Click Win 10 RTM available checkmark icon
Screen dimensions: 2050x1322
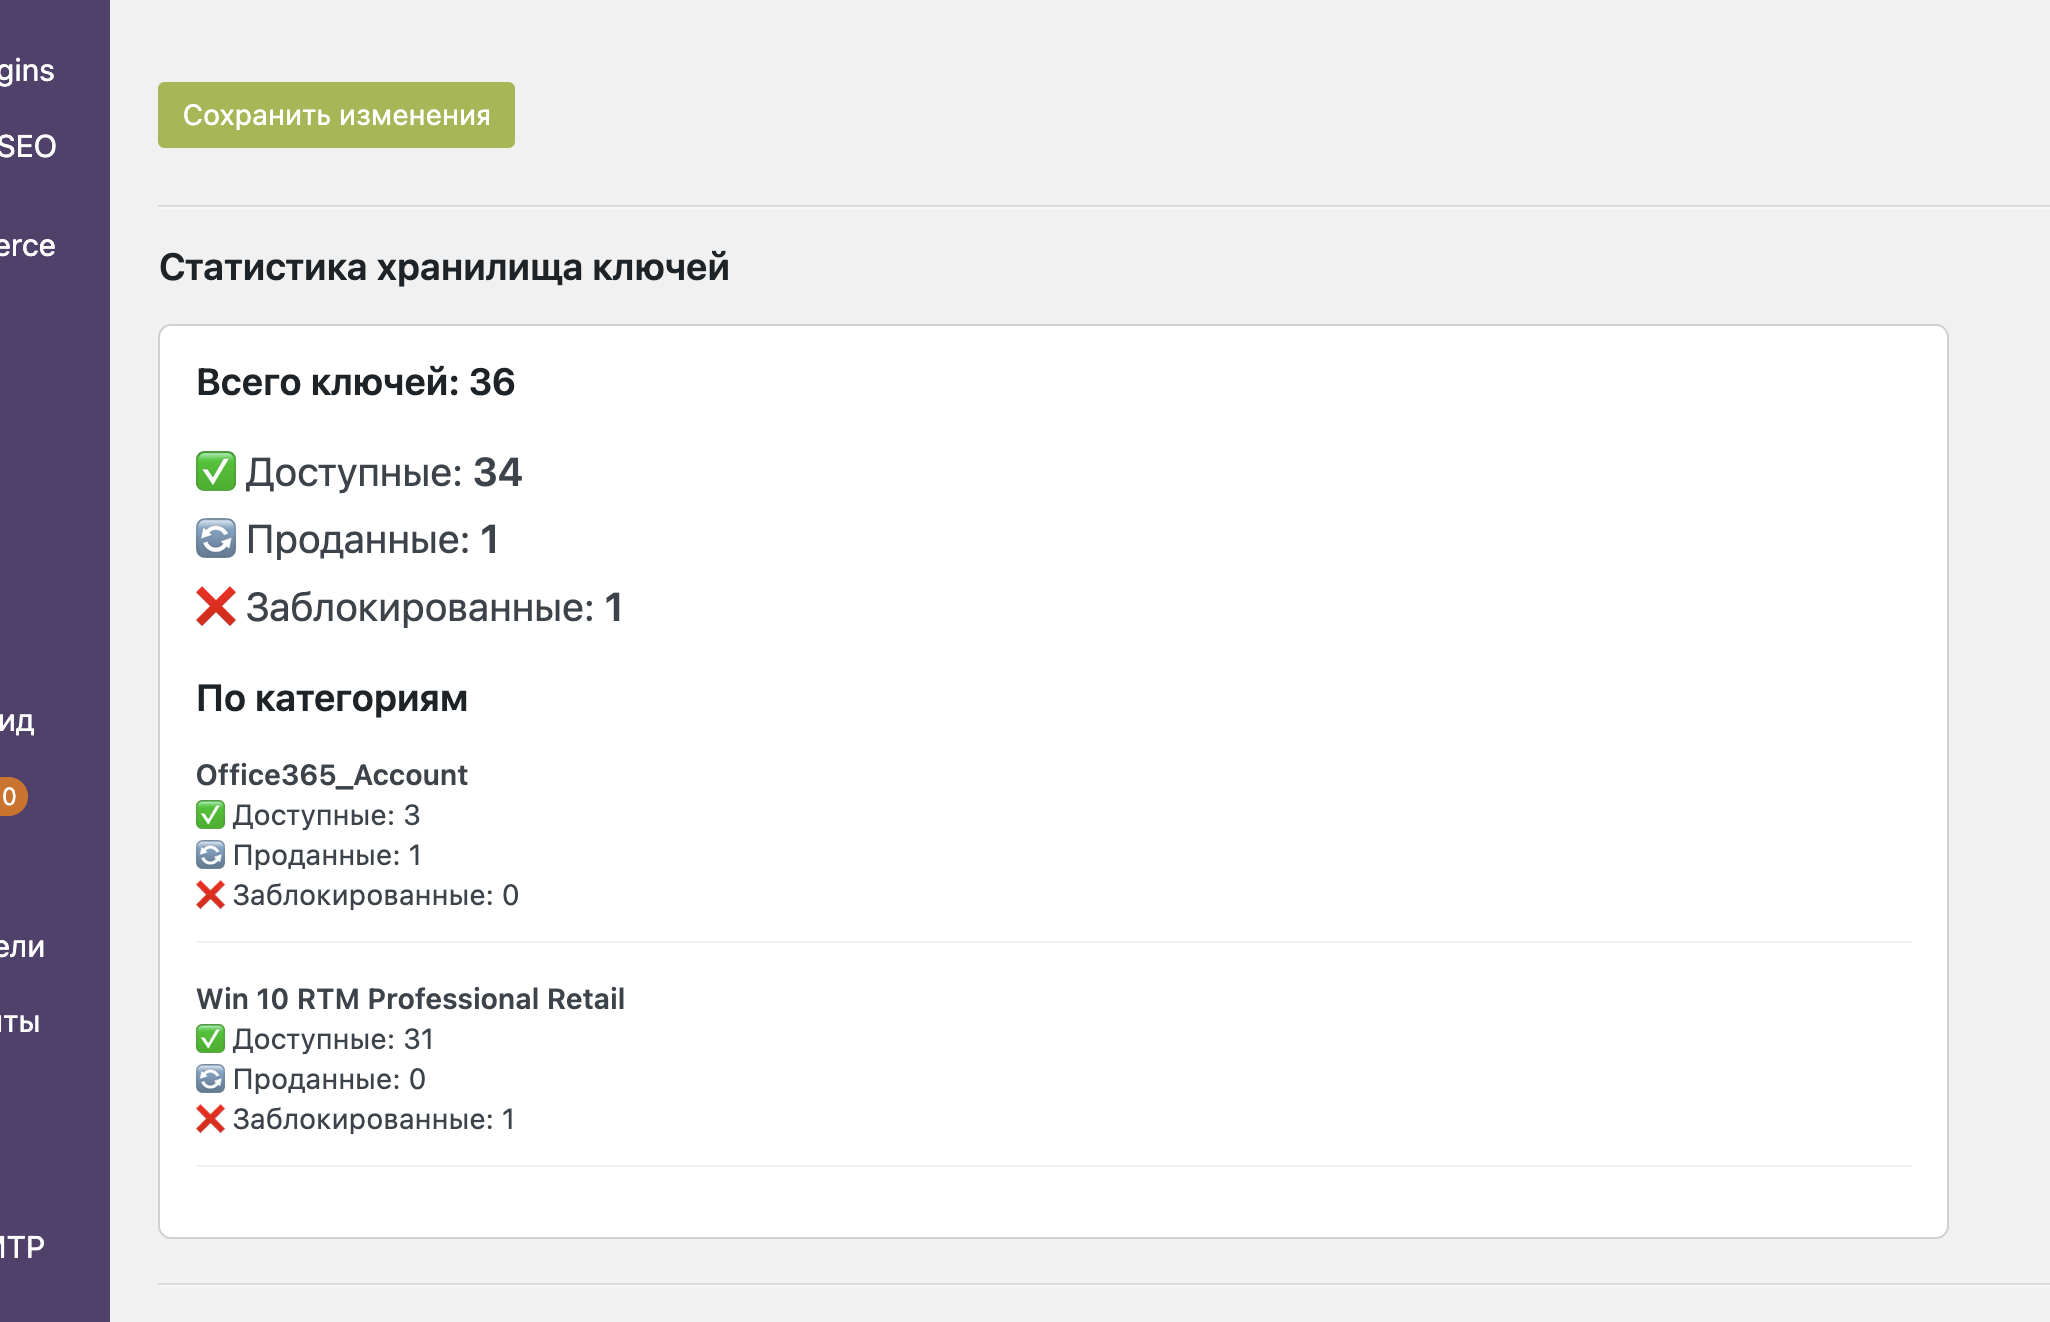pyautogui.click(x=210, y=1039)
